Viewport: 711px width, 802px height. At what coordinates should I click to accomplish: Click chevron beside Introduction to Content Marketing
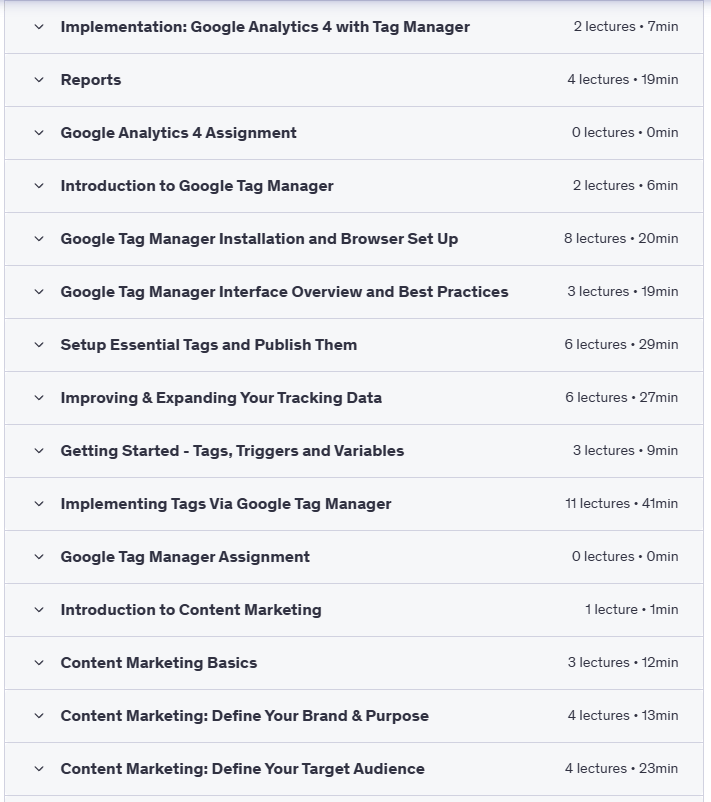tap(39, 610)
